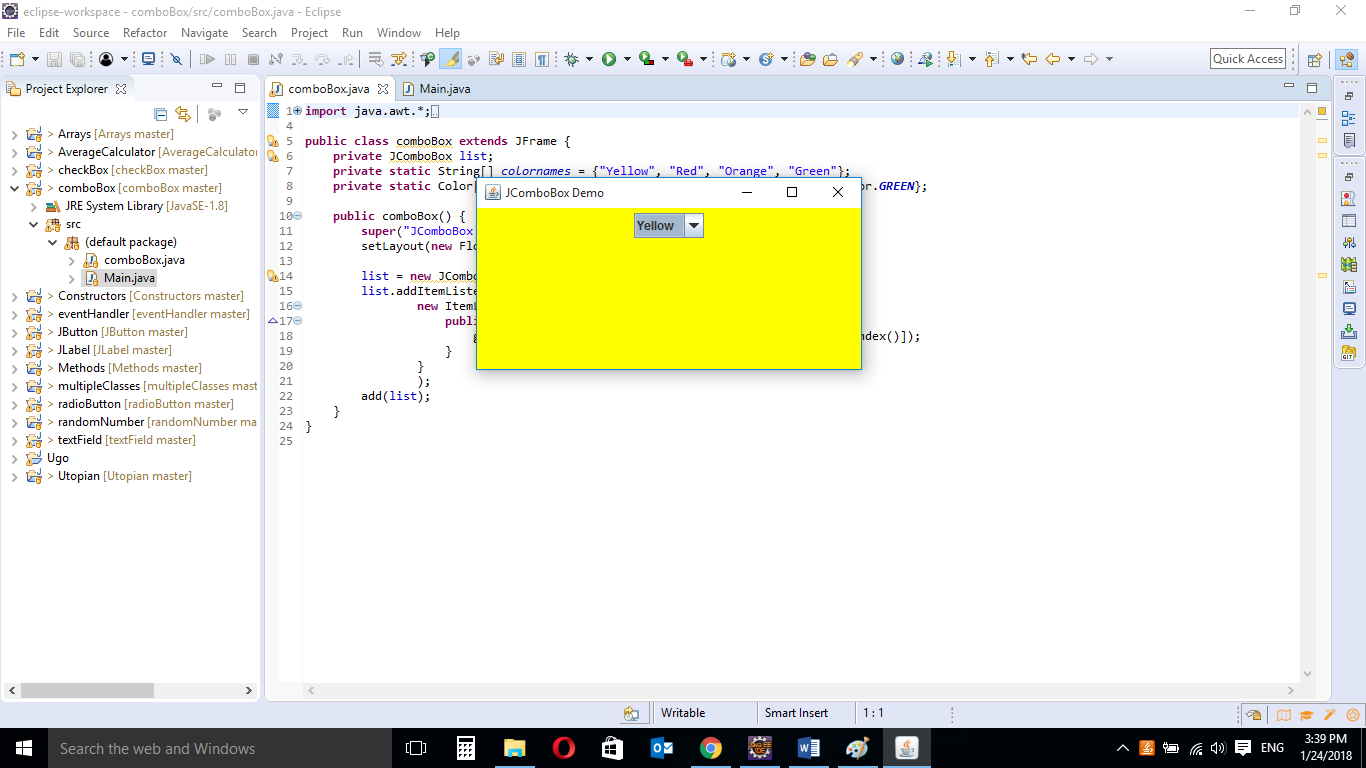Toggle Link with Editor in Project Explorer
The width and height of the screenshot is (1366, 768).
tap(182, 114)
